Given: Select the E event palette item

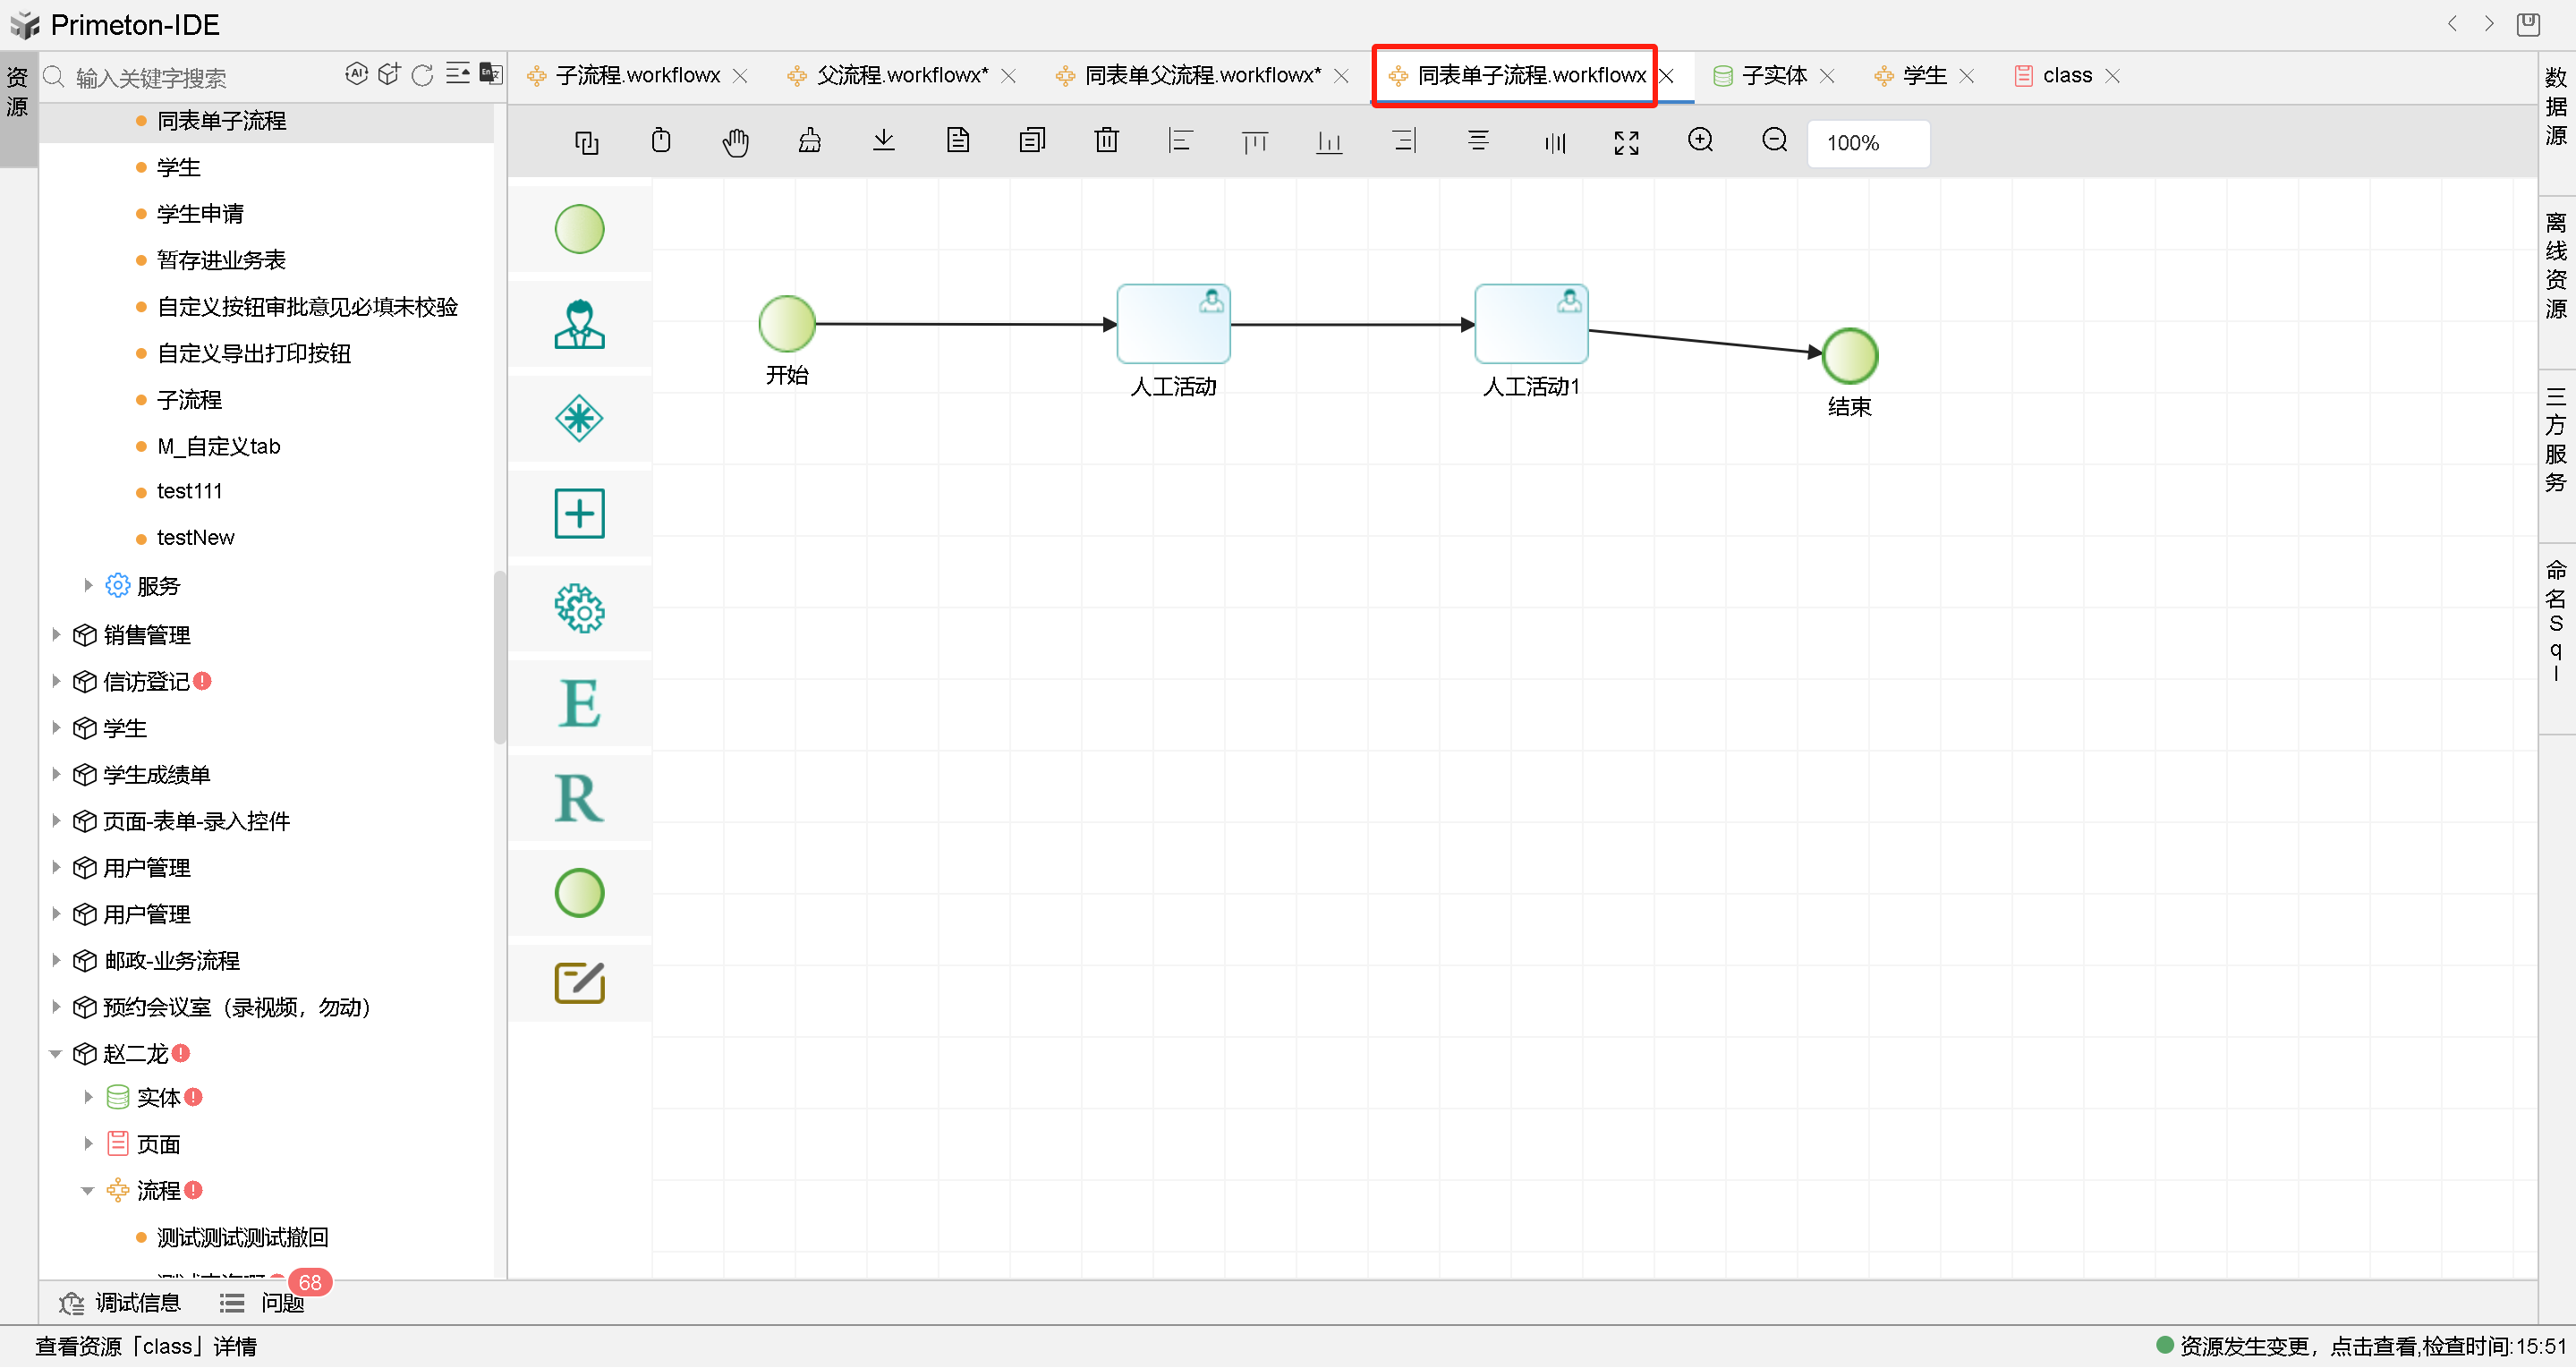Looking at the screenshot, I should [579, 703].
